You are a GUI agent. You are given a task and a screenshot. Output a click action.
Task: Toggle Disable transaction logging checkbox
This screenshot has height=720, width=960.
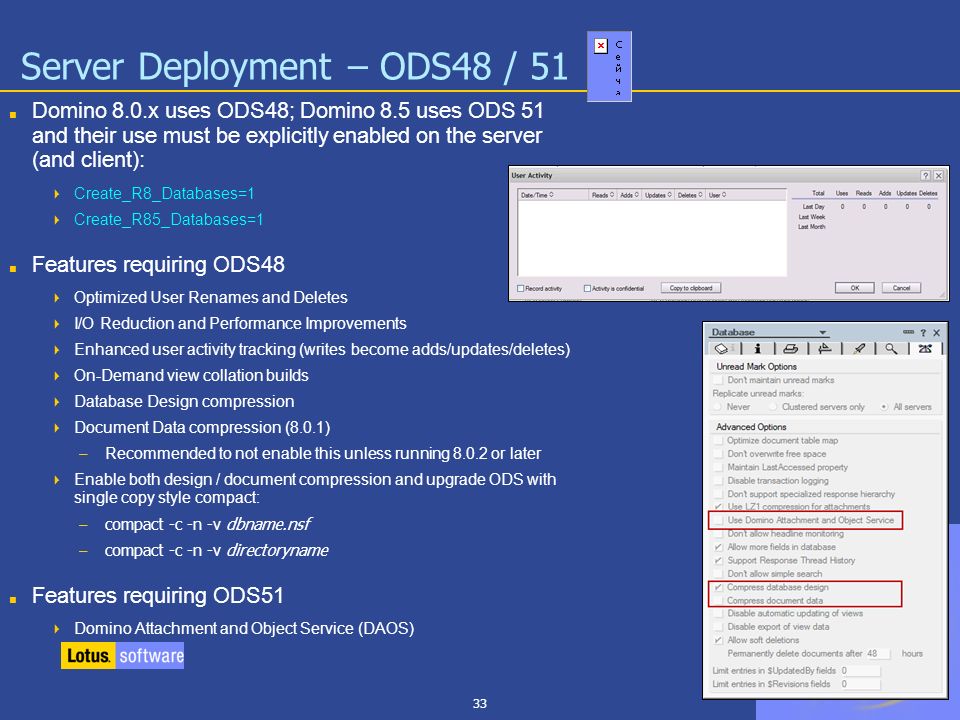719,481
